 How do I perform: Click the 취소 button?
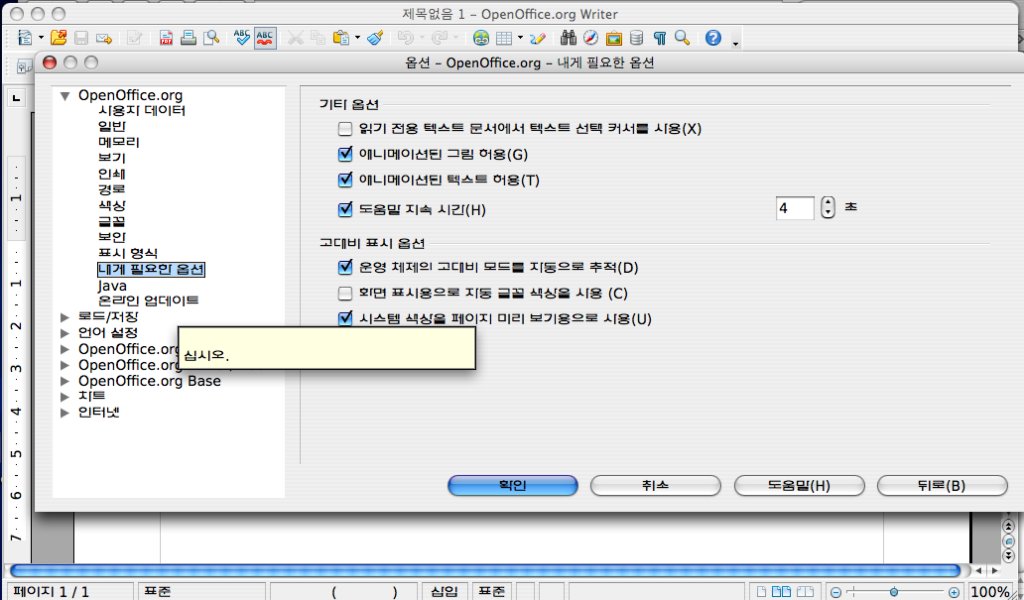click(655, 486)
